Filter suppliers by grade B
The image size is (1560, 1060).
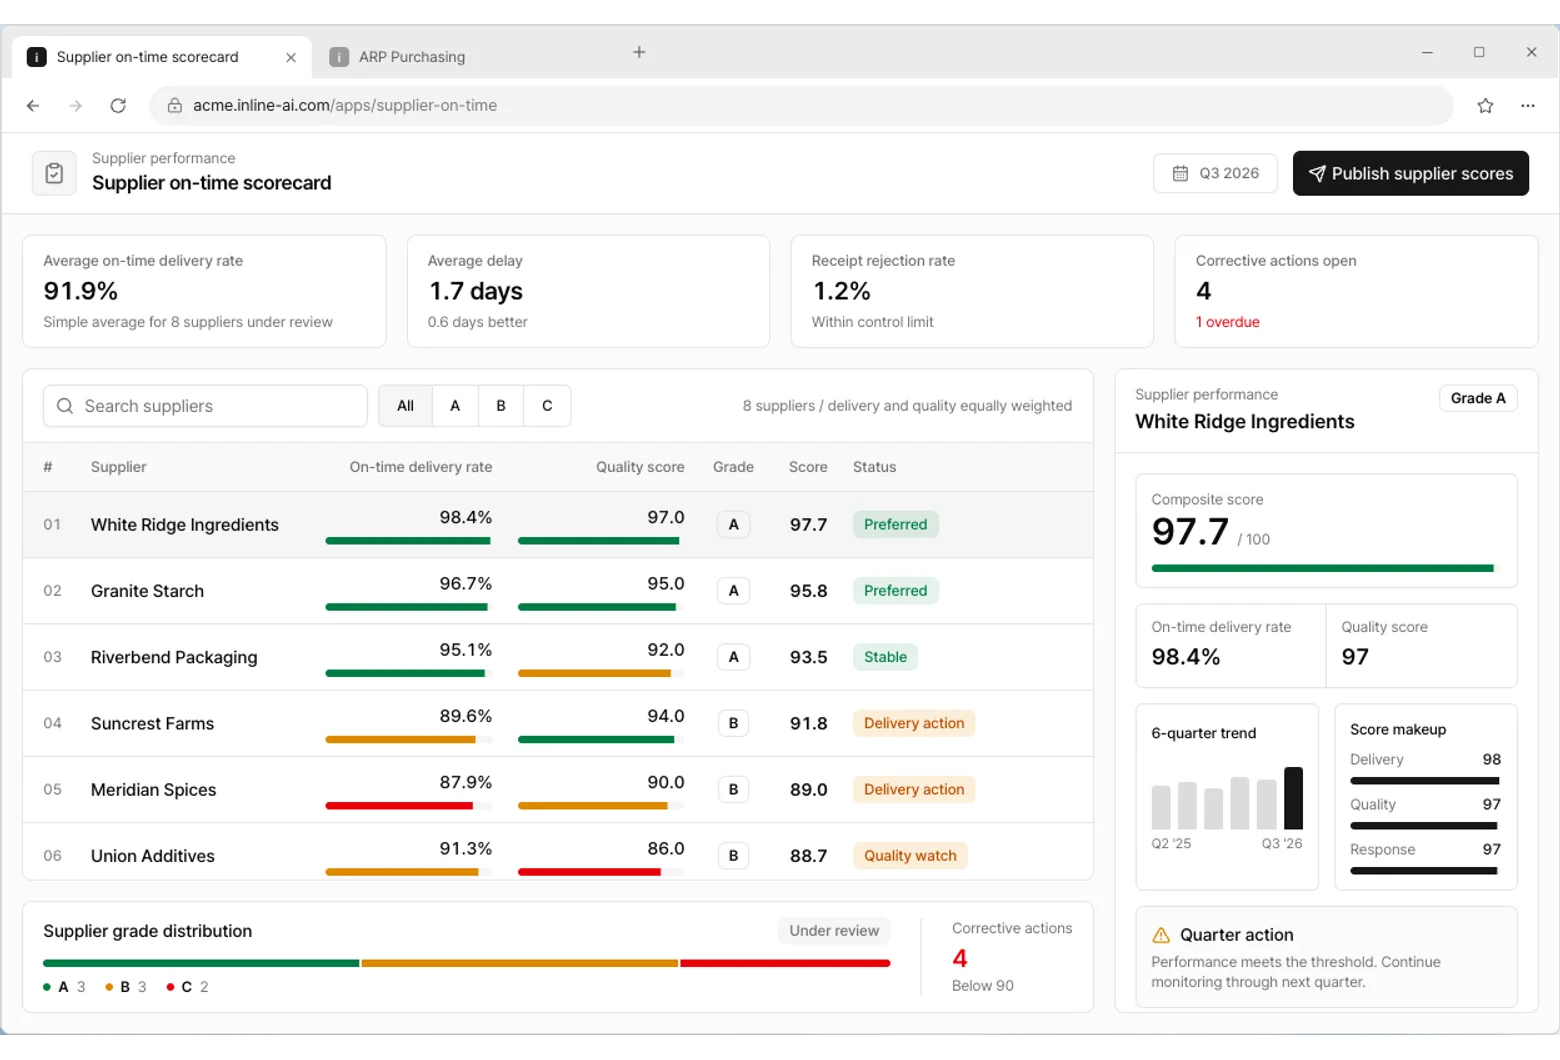(x=501, y=406)
